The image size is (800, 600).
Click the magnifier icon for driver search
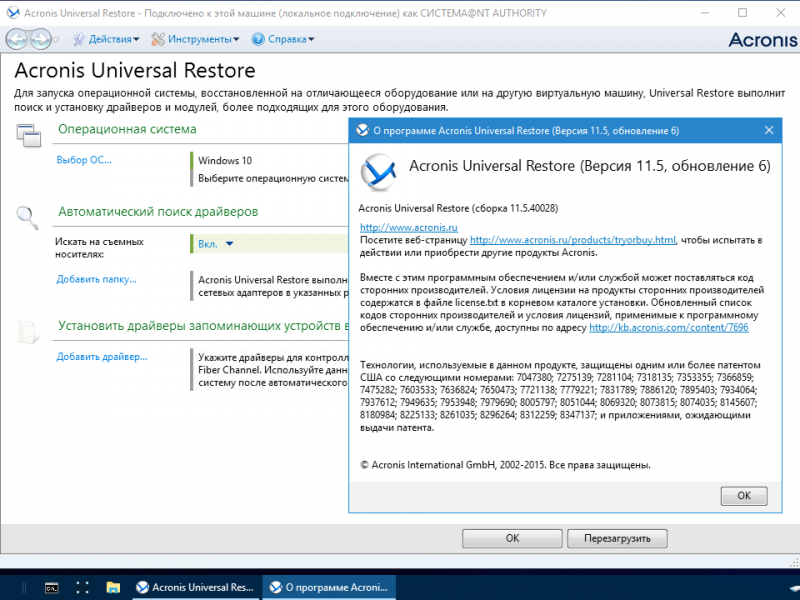point(27,218)
